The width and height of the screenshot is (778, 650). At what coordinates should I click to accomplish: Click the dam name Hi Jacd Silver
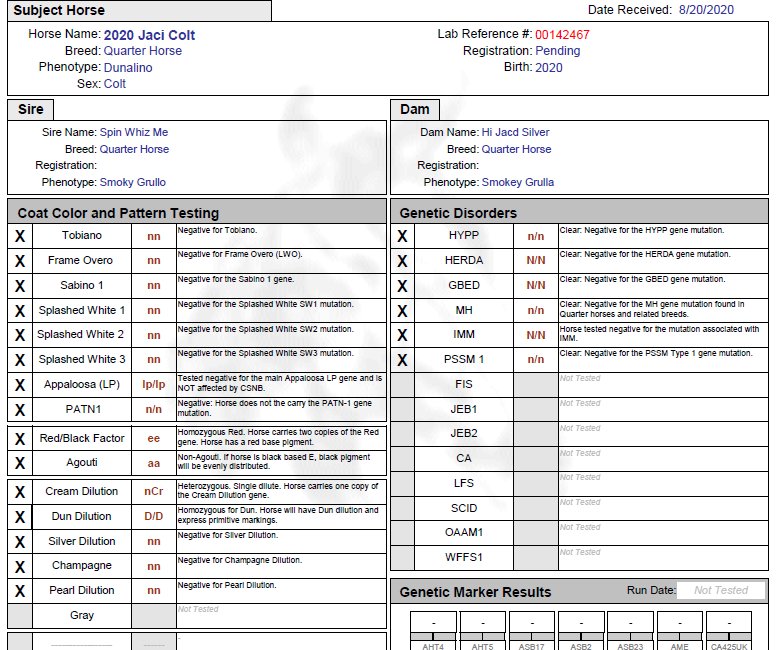[516, 132]
